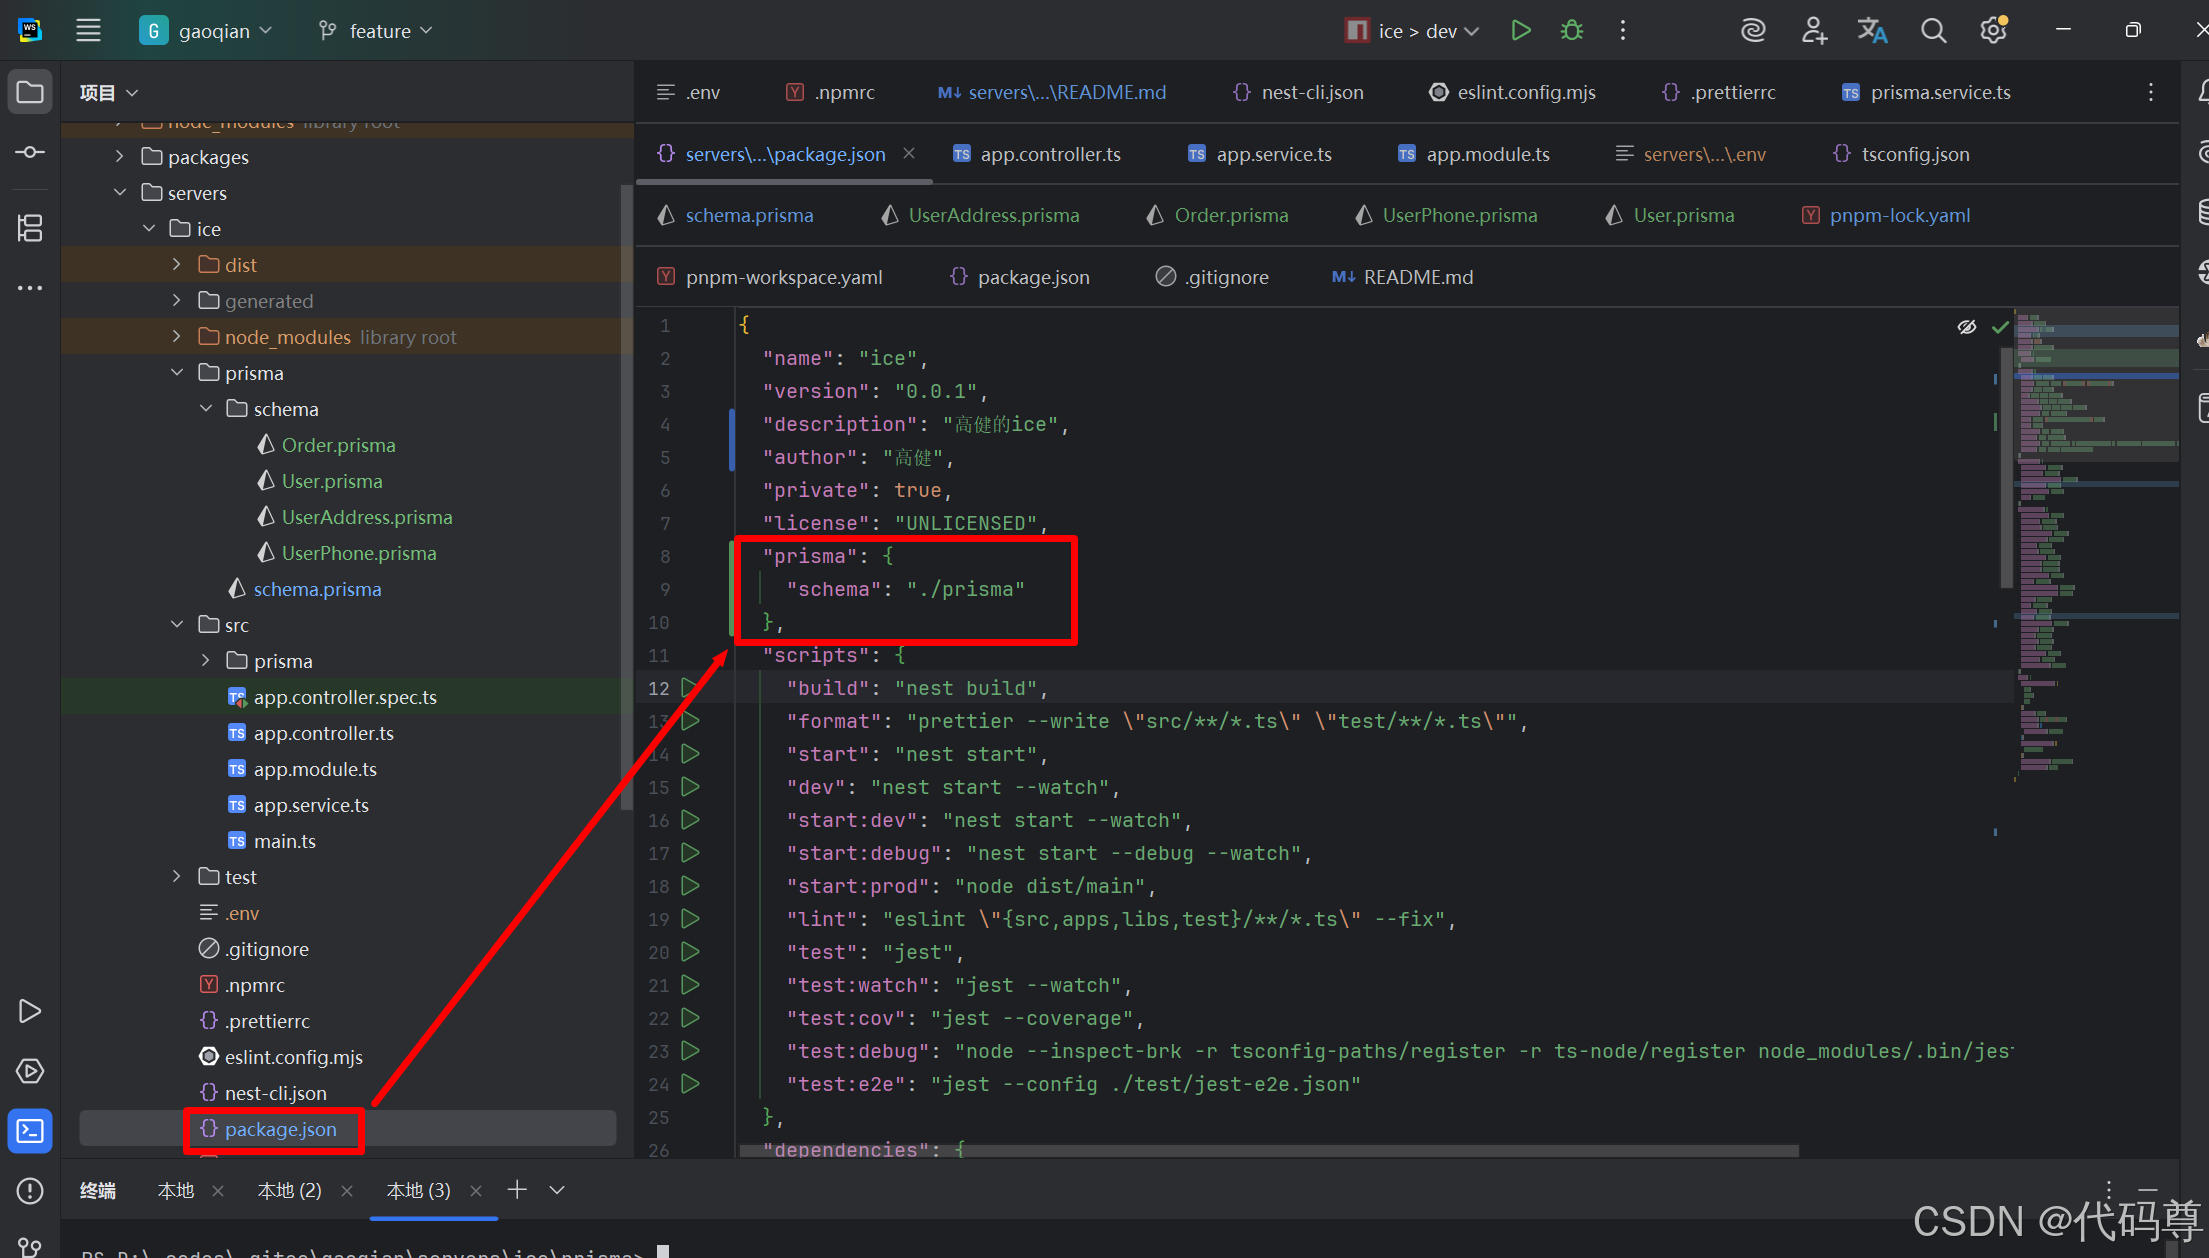This screenshot has height=1258, width=2209.
Task: Open the Structure tool window
Action: click(30, 228)
